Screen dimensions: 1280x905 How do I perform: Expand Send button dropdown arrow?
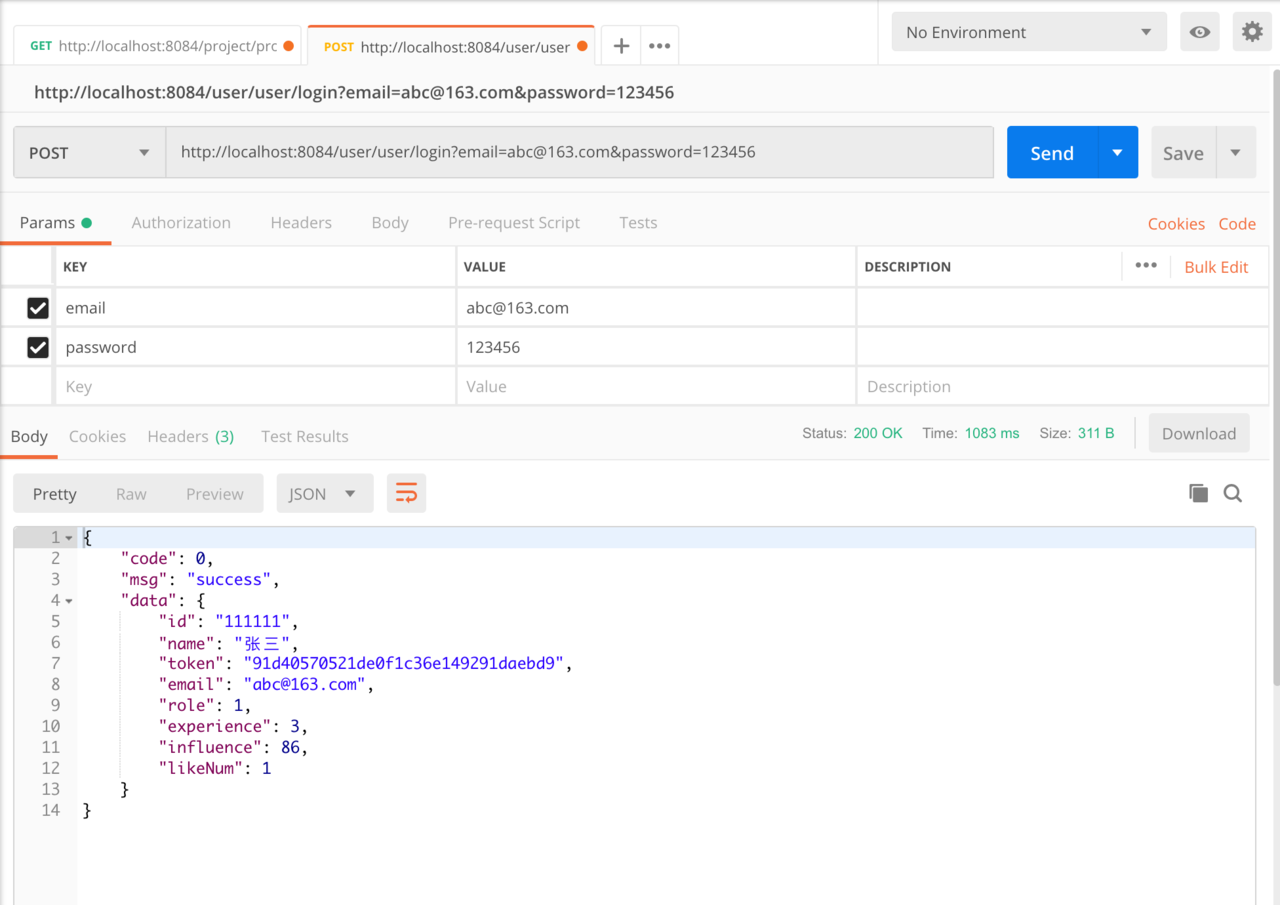point(1117,152)
